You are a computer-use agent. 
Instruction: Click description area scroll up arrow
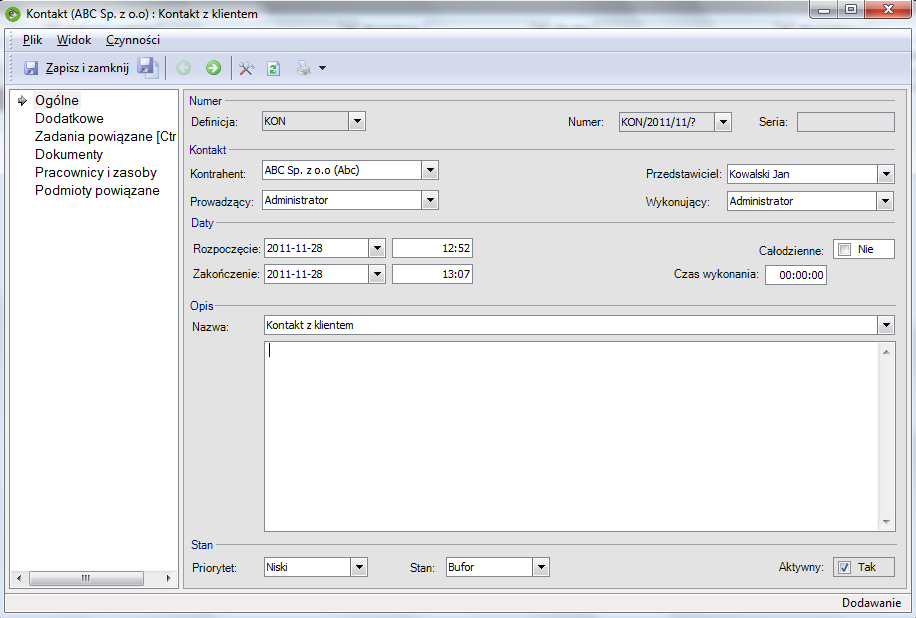click(x=886, y=352)
